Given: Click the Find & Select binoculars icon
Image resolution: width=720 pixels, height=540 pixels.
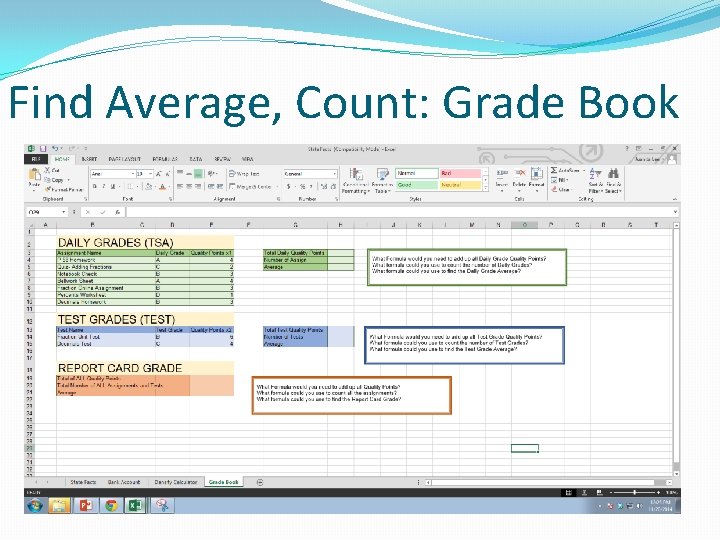Looking at the screenshot, I should pyautogui.click(x=613, y=174).
